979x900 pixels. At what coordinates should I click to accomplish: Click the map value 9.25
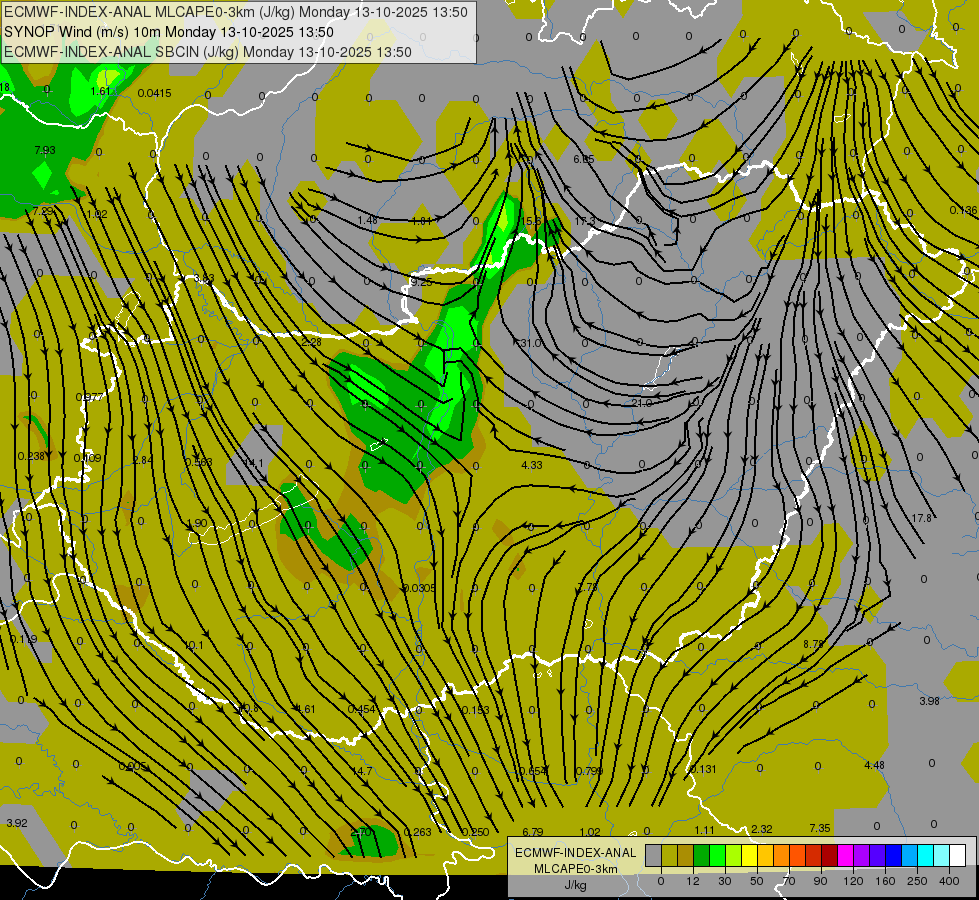coord(421,282)
